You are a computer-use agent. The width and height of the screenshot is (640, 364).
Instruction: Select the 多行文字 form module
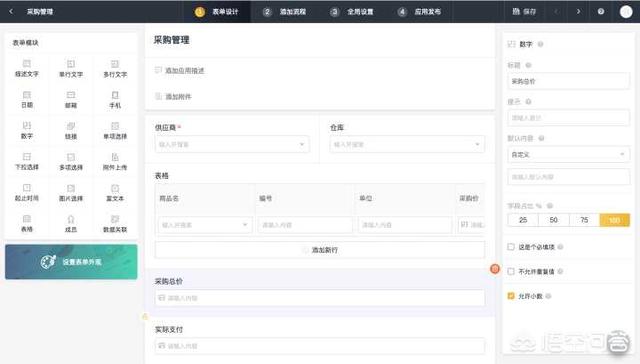coord(115,69)
